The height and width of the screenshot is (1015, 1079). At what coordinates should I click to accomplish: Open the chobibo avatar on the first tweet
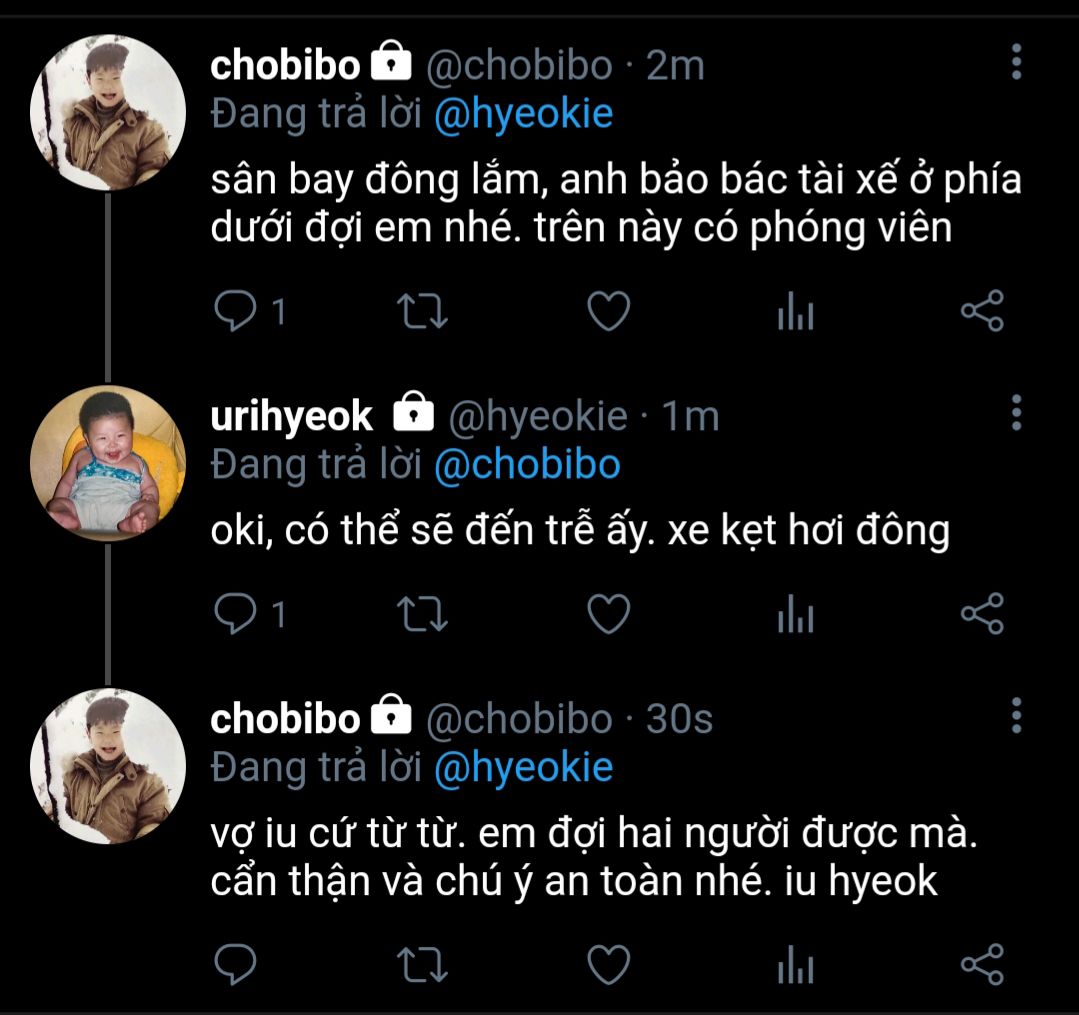(x=108, y=113)
